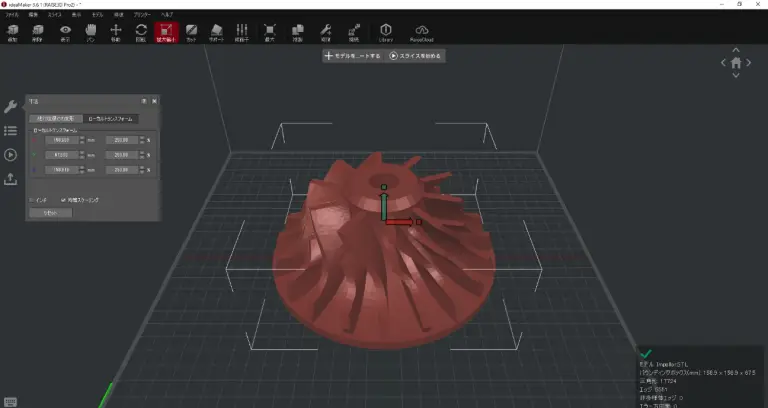
Task: Click the upload icon in left sidebar
Action: point(10,179)
